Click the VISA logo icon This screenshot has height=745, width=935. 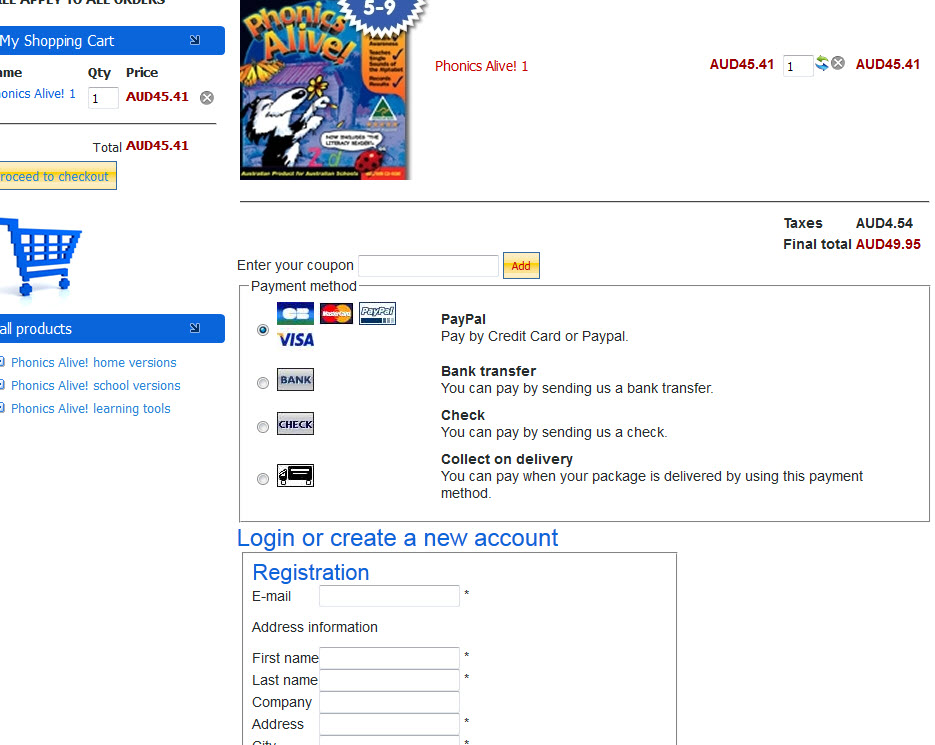pos(296,340)
